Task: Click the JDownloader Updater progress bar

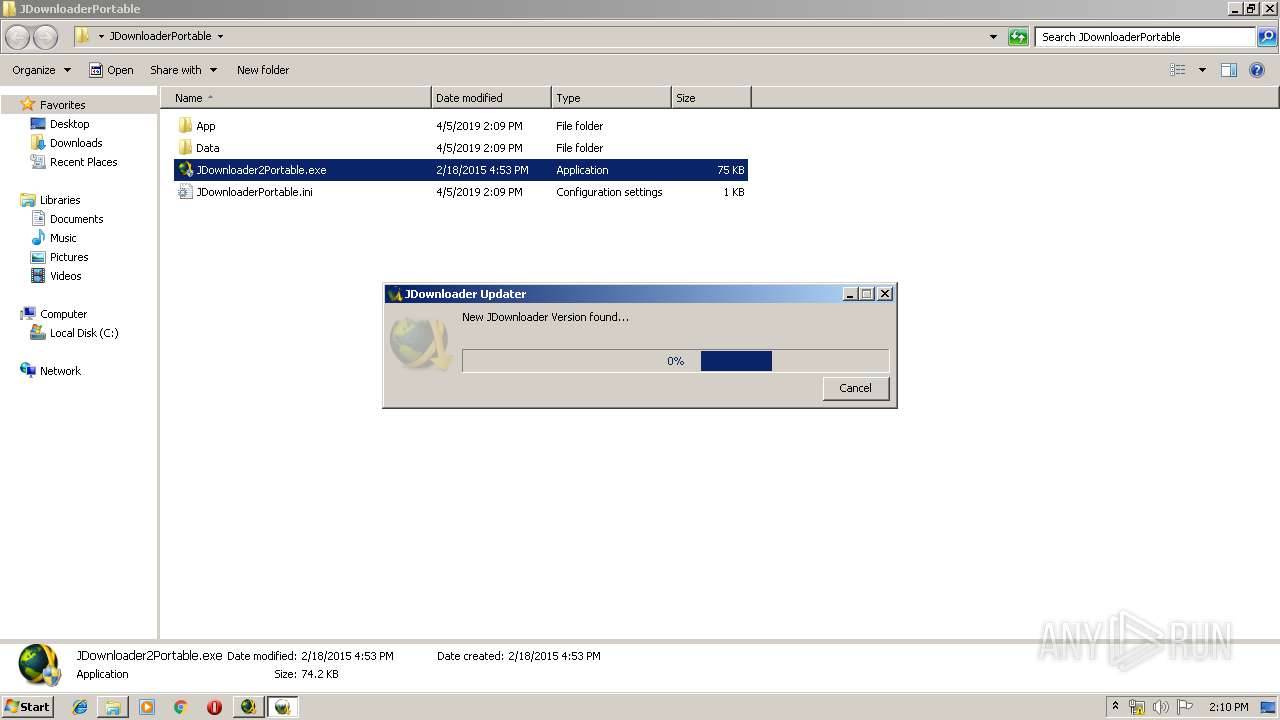Action: pyautogui.click(x=675, y=361)
